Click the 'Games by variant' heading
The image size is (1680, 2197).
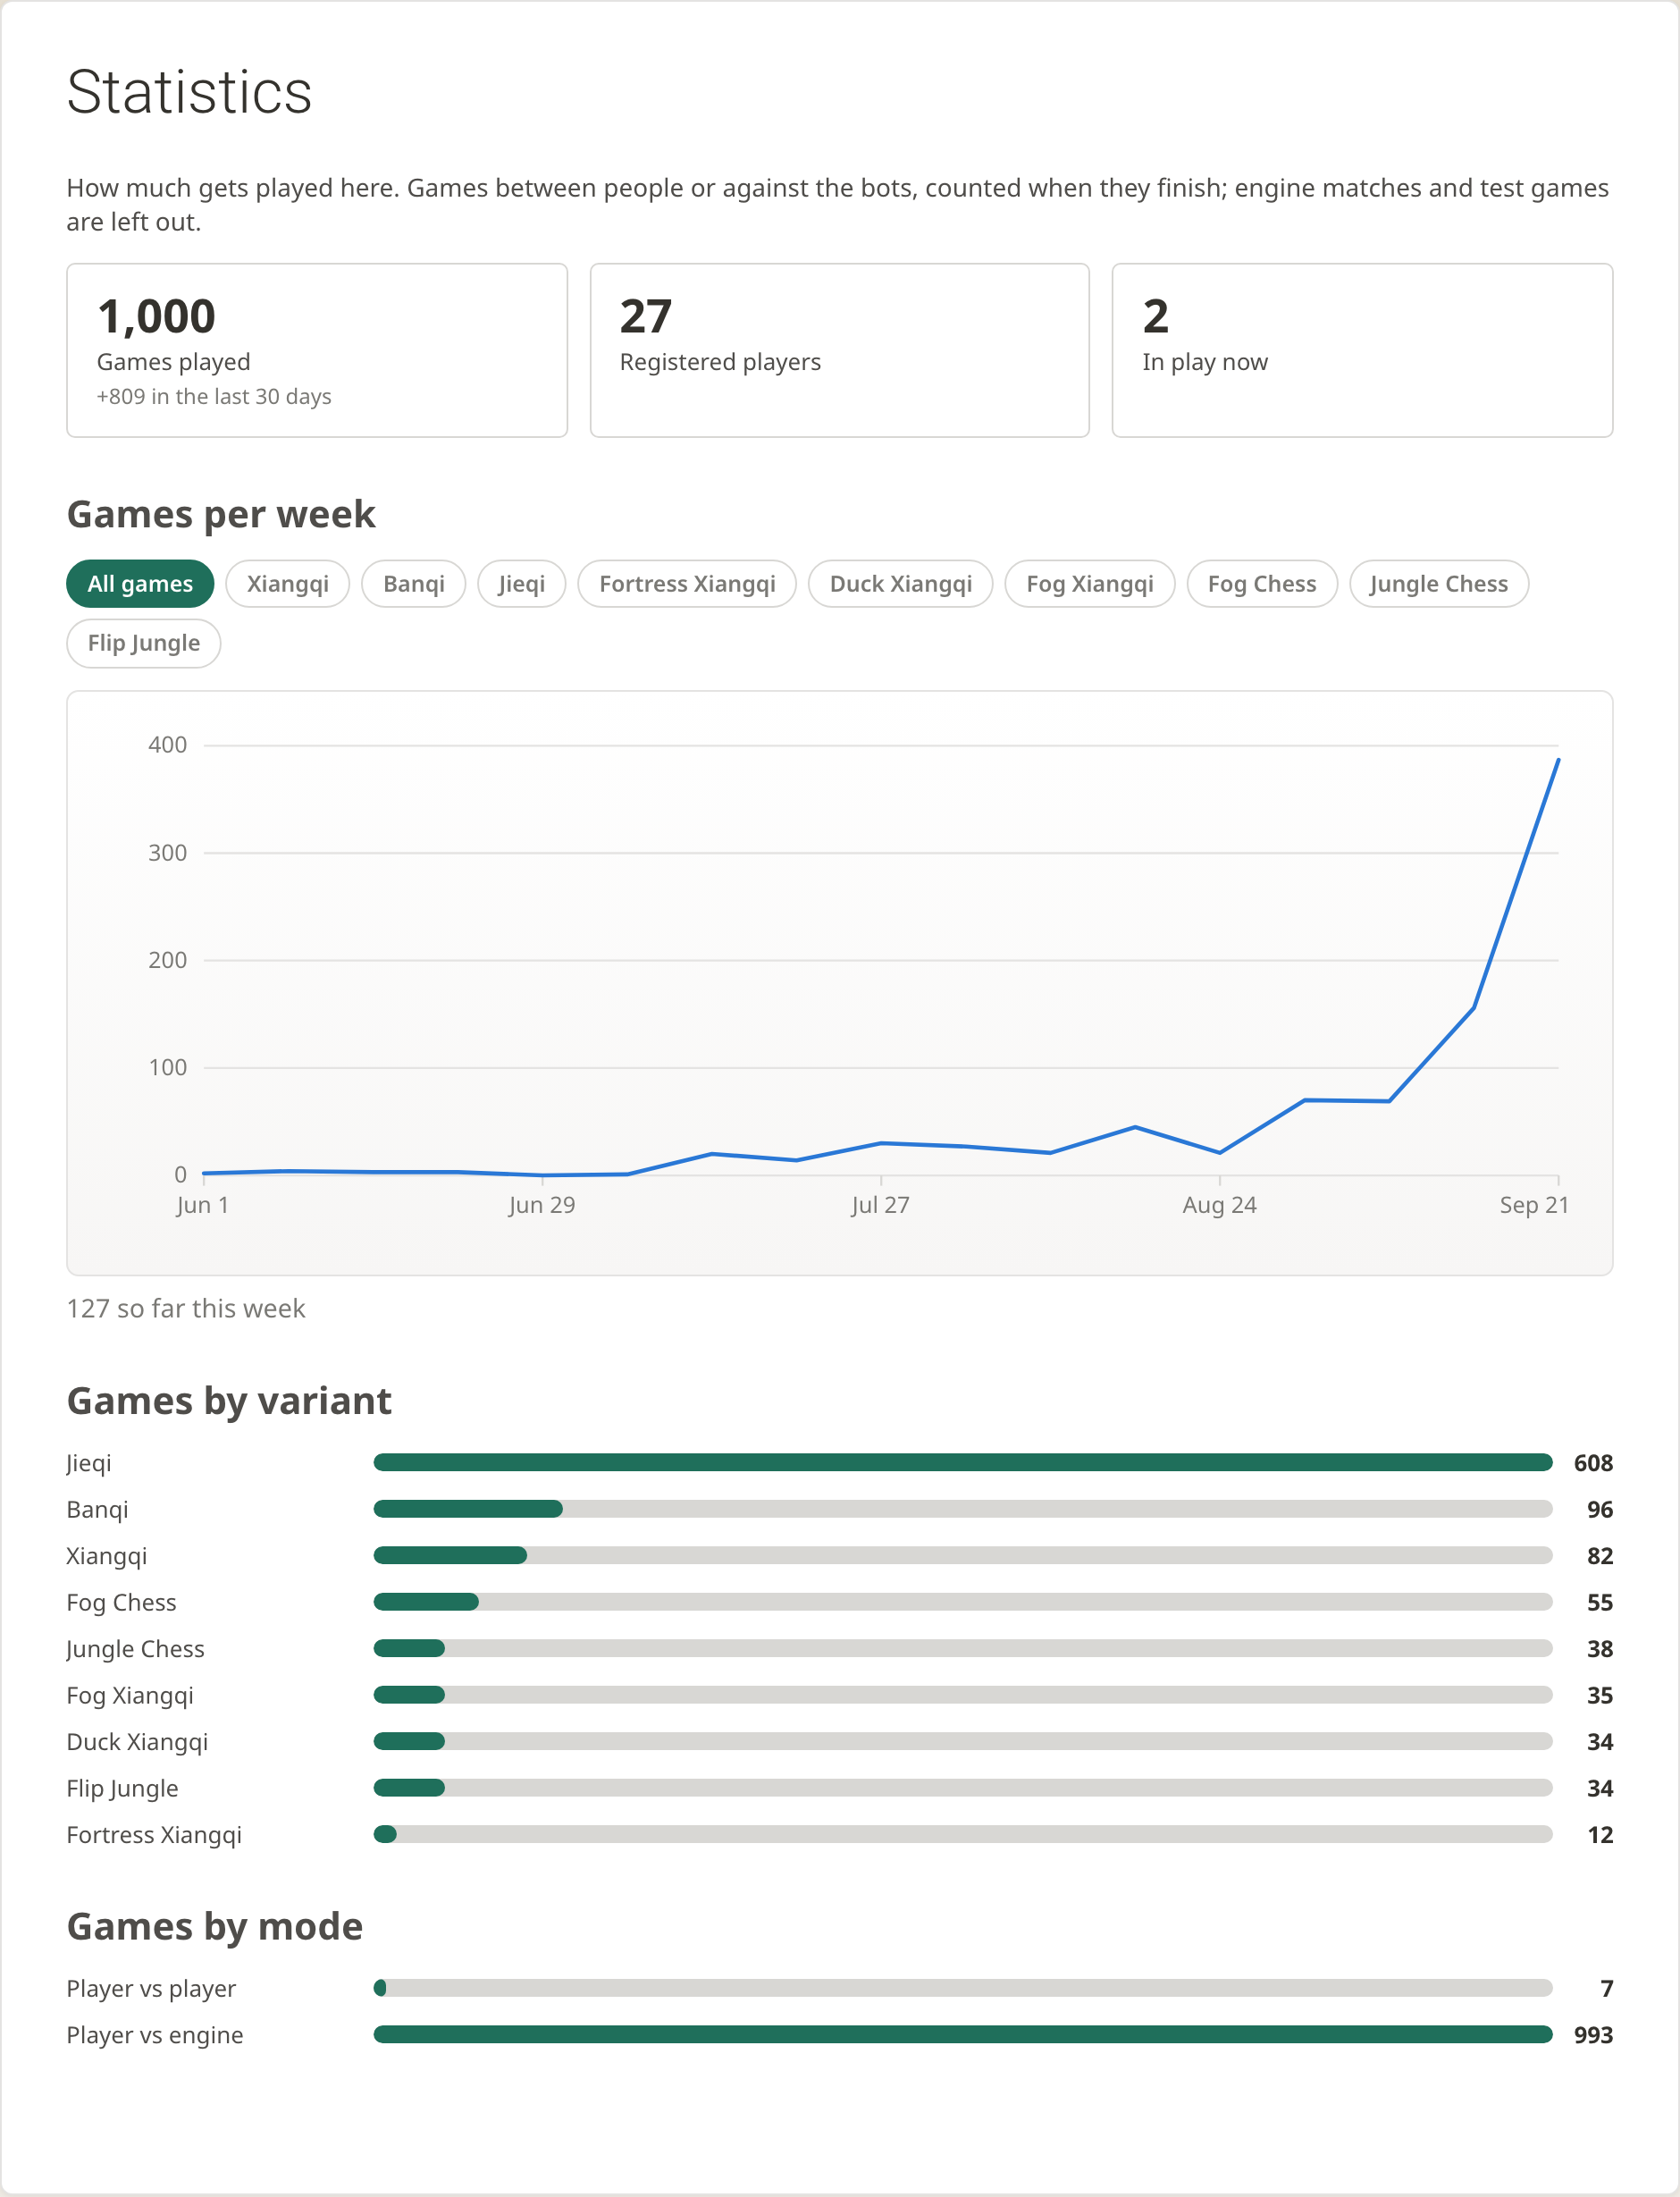(x=229, y=1401)
